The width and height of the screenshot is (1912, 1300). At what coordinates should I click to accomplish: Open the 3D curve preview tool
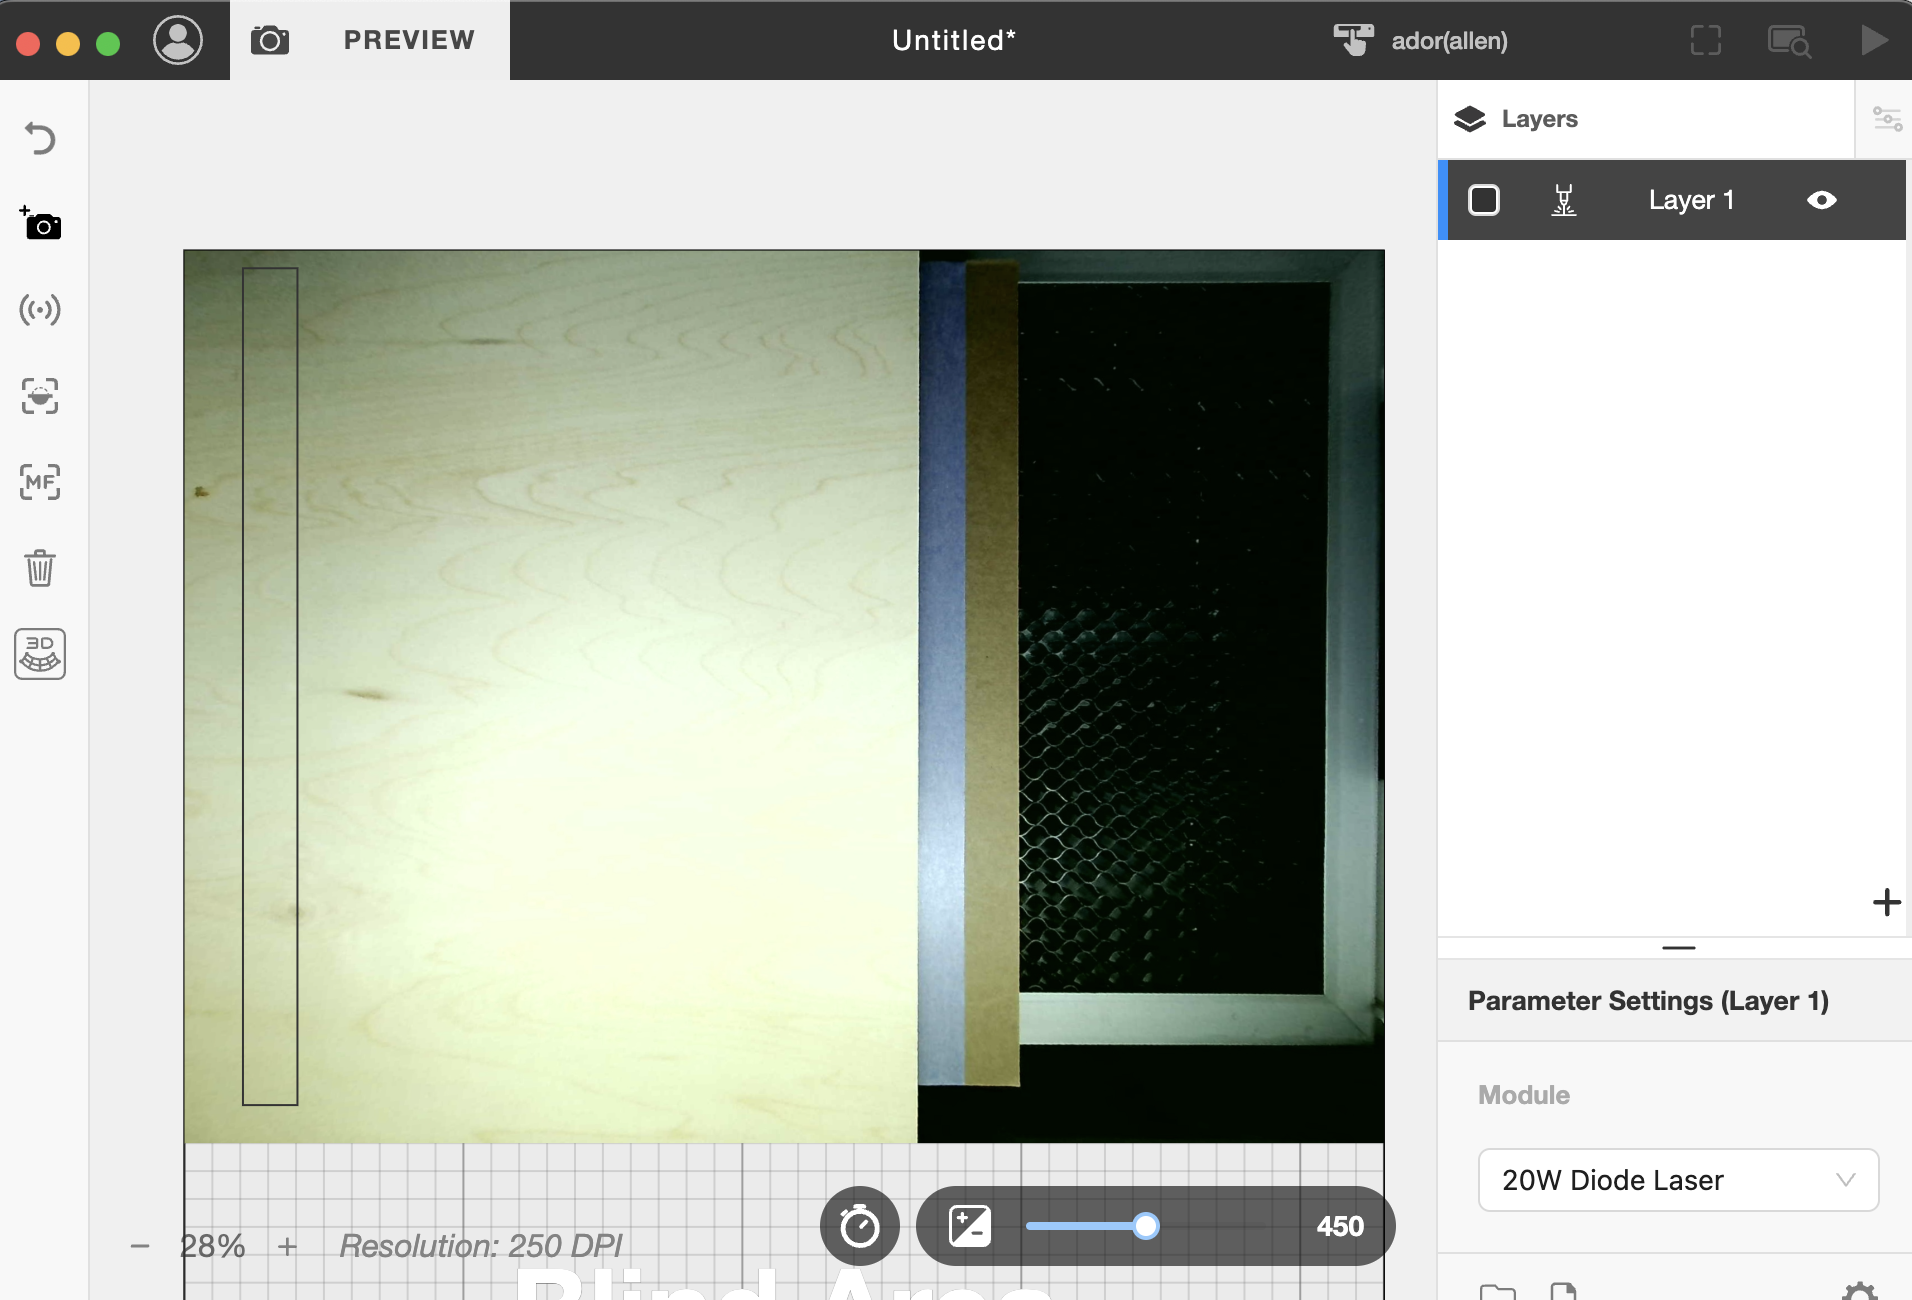pyautogui.click(x=40, y=654)
